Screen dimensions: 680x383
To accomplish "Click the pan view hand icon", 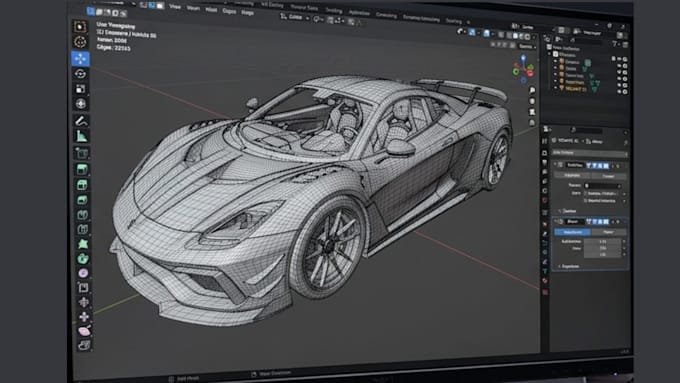I will pyautogui.click(x=532, y=101).
